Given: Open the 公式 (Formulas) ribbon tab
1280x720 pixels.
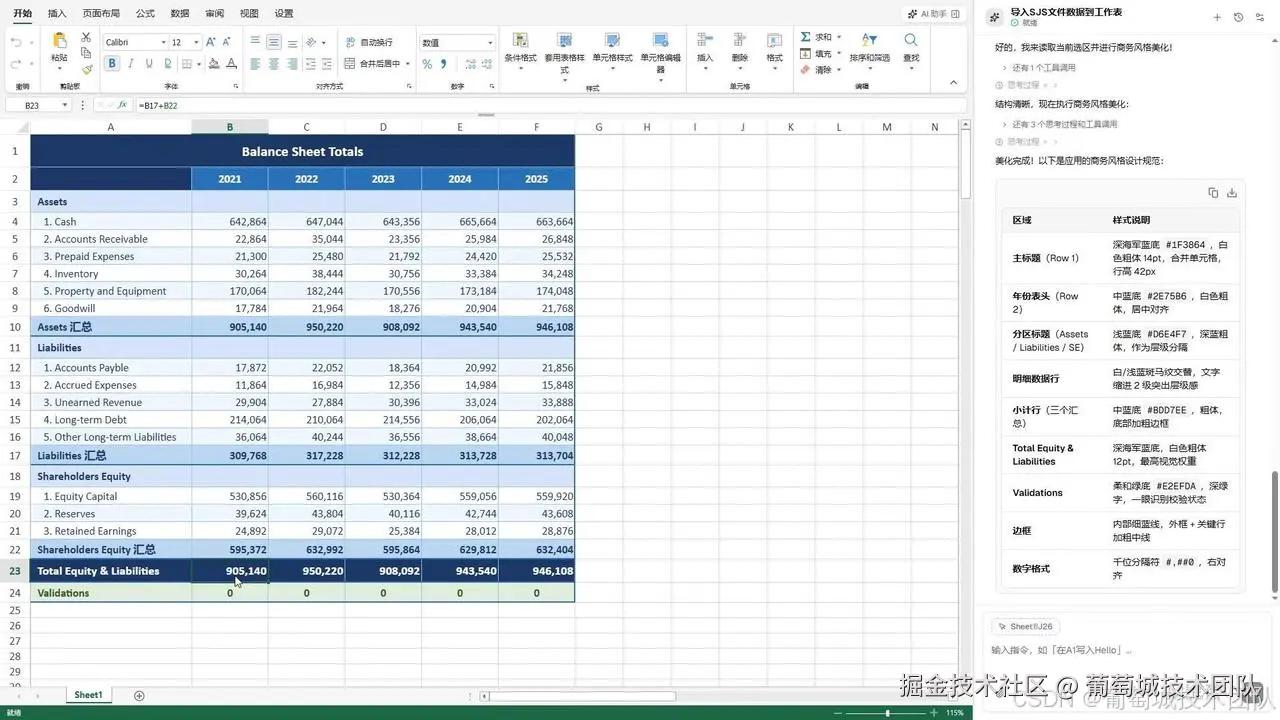Looking at the screenshot, I should coord(145,14).
